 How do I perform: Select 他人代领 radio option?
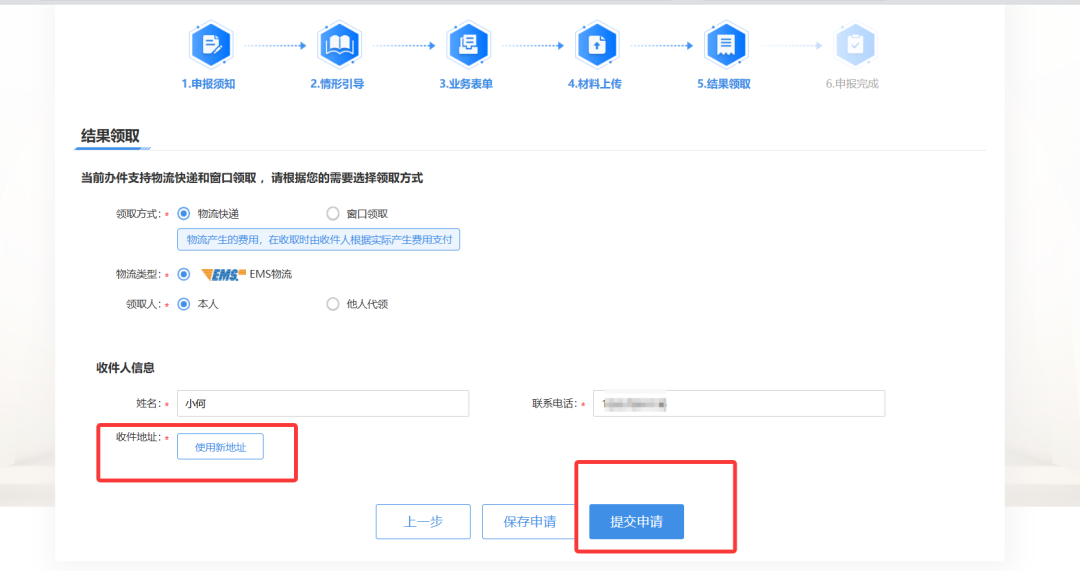point(333,304)
